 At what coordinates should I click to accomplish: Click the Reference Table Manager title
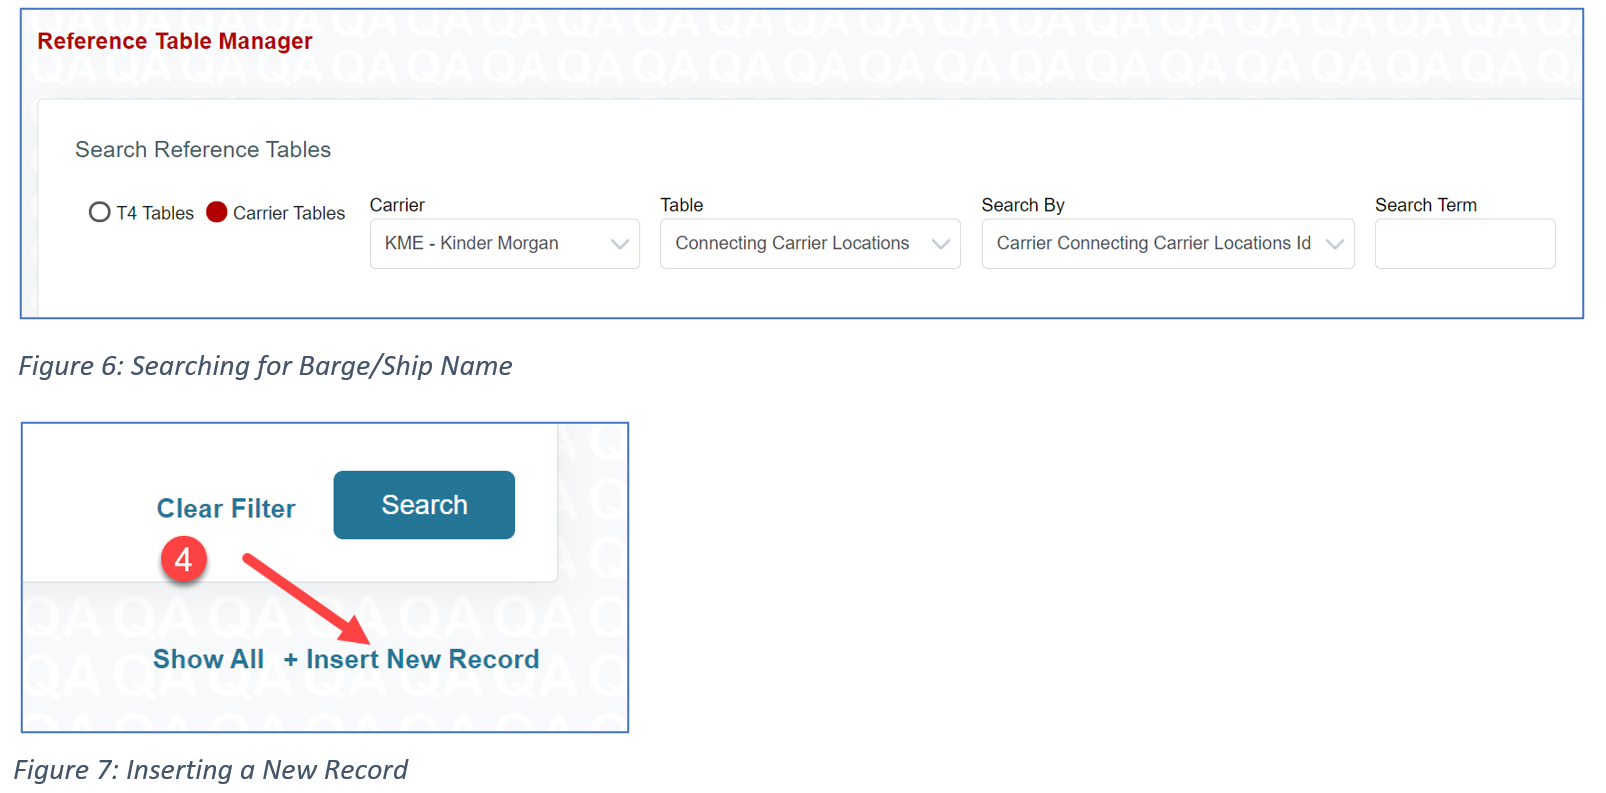click(175, 41)
